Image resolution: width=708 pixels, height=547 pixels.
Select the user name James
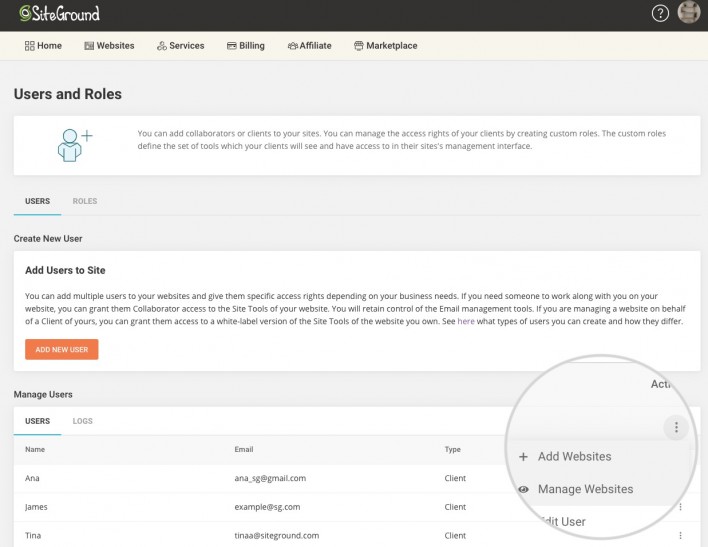(x=36, y=507)
